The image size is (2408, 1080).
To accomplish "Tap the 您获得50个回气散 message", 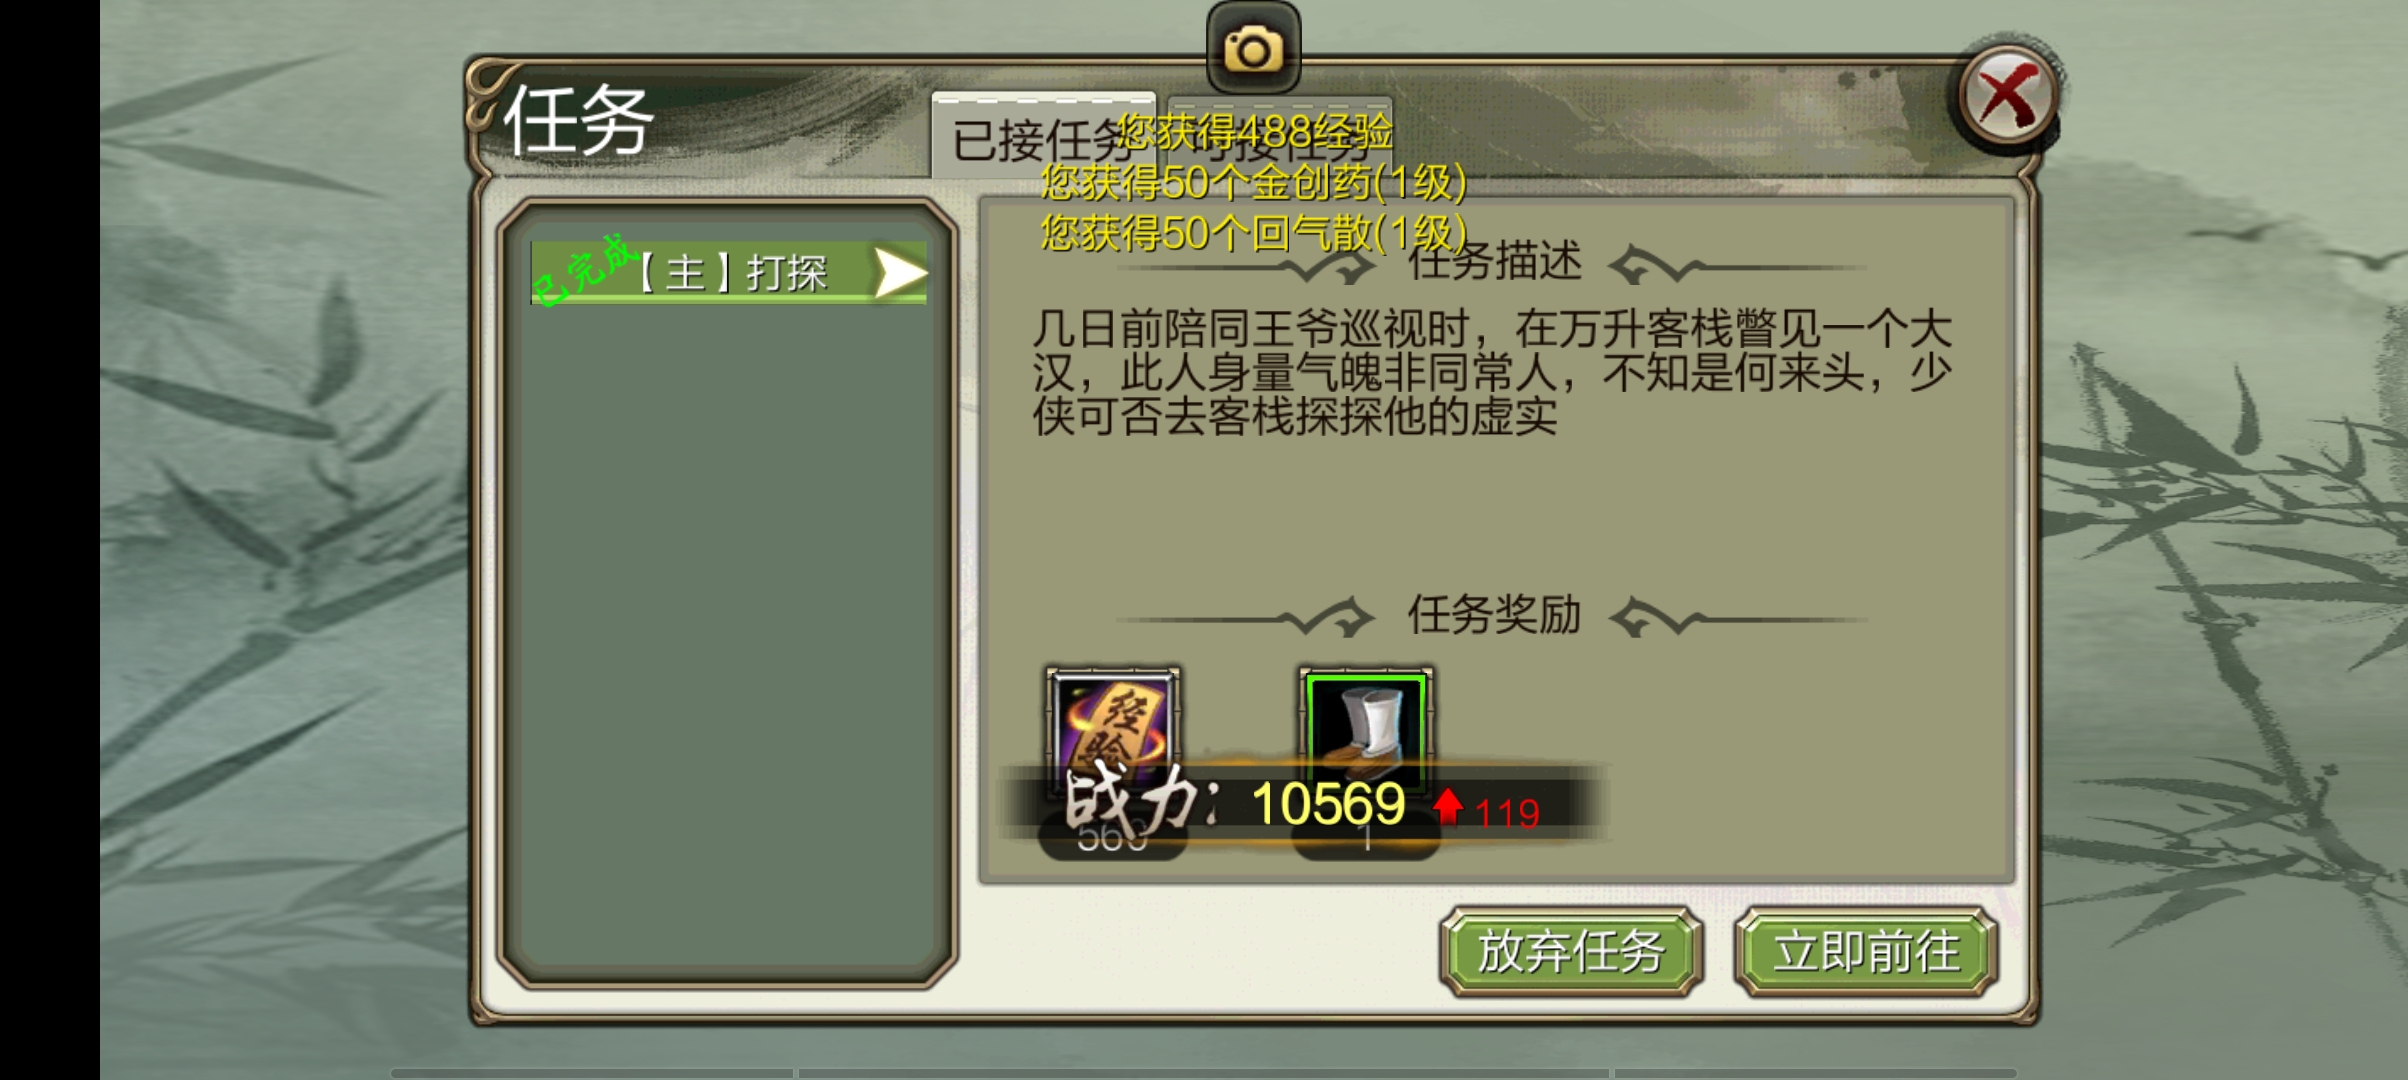I will 1254,233.
